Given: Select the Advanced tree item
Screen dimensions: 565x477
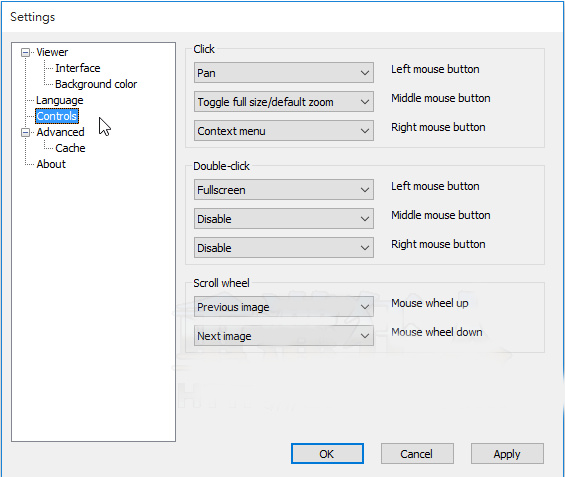Looking at the screenshot, I should [61, 132].
